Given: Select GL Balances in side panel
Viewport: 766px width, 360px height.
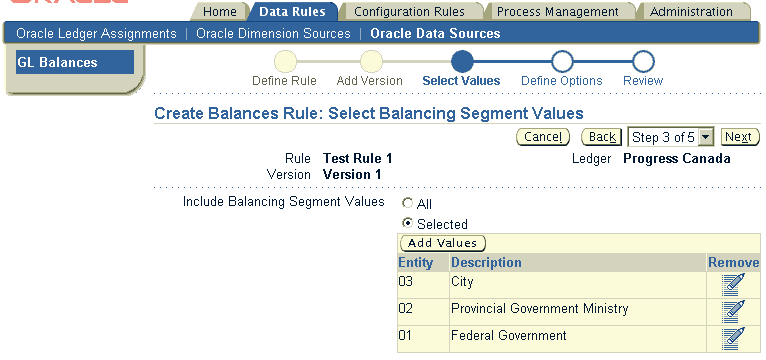Looking at the screenshot, I should (75, 62).
